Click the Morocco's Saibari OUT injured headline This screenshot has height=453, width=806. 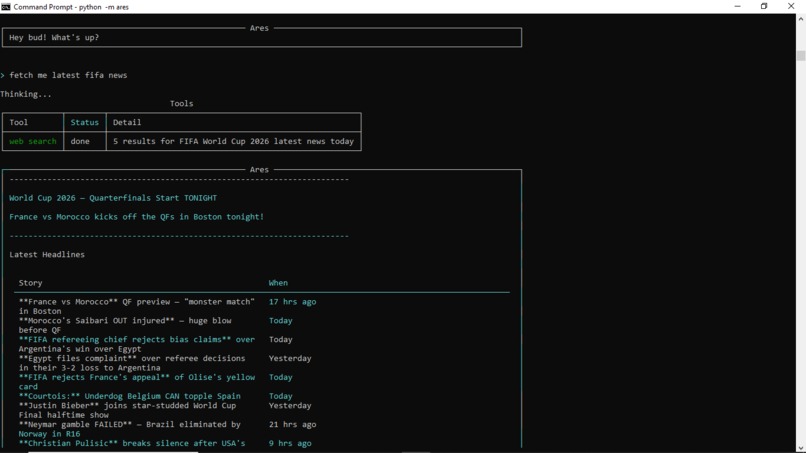click(125, 325)
